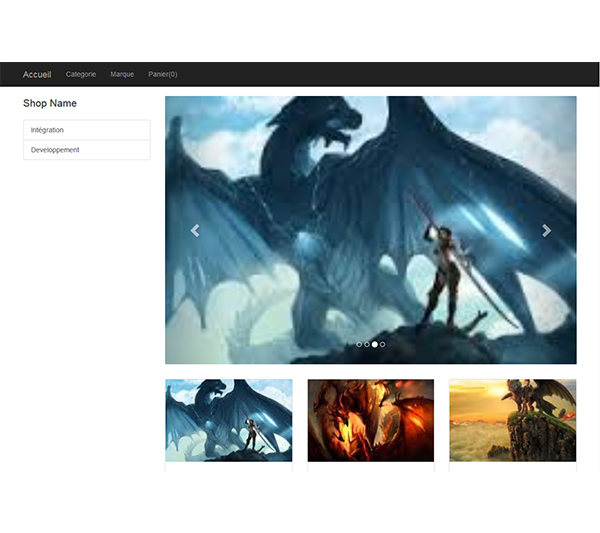This screenshot has height=533, width=600.
Task: View the cart via Panier(0)
Action: [x=163, y=74]
